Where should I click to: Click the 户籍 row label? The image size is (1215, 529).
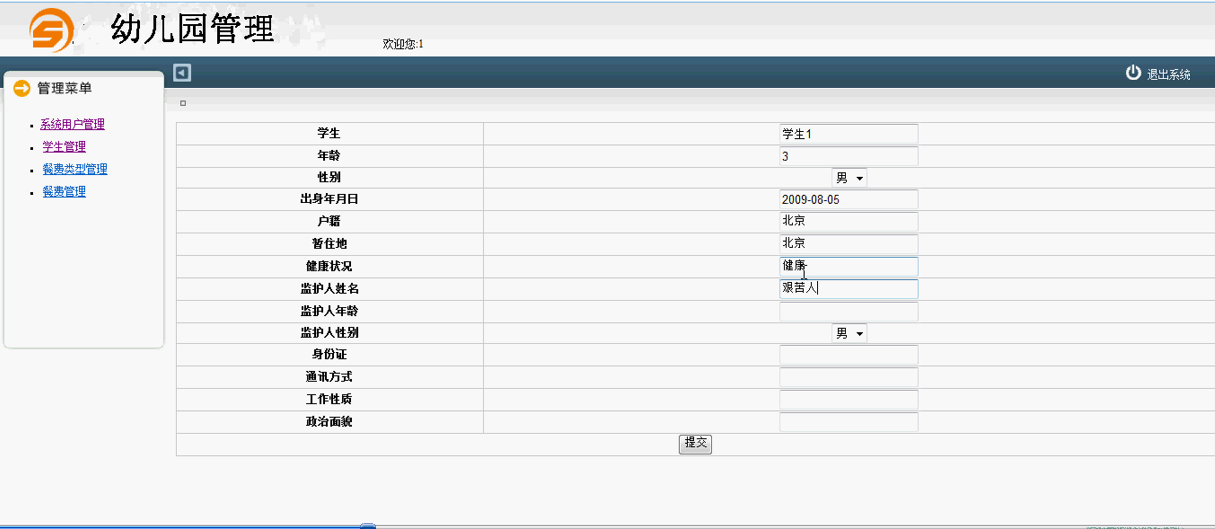click(329, 222)
